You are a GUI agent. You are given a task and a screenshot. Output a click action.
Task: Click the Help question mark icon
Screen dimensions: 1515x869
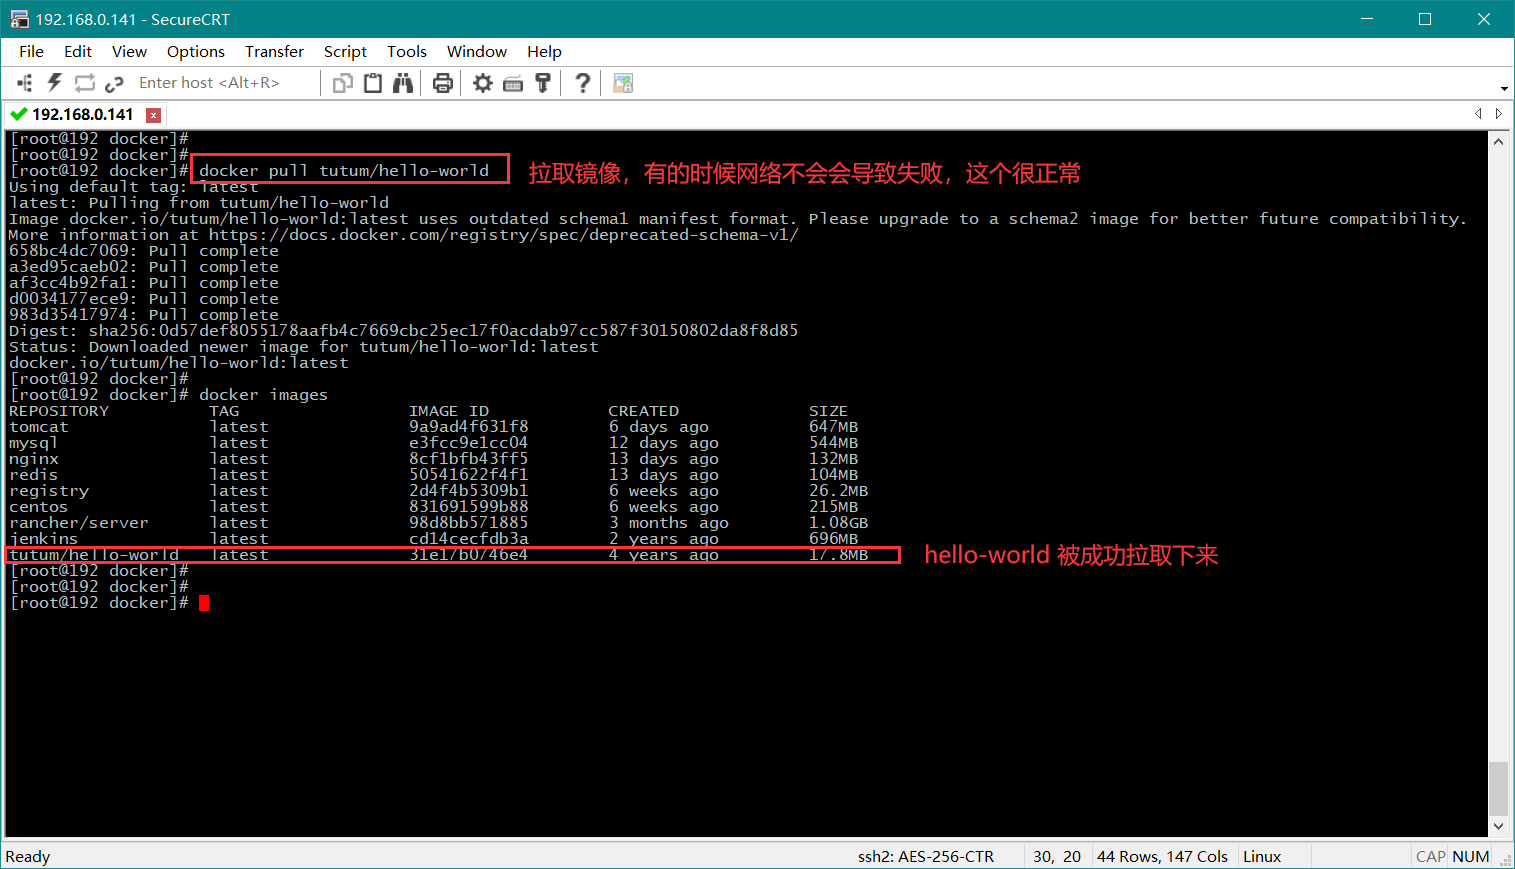tap(582, 83)
